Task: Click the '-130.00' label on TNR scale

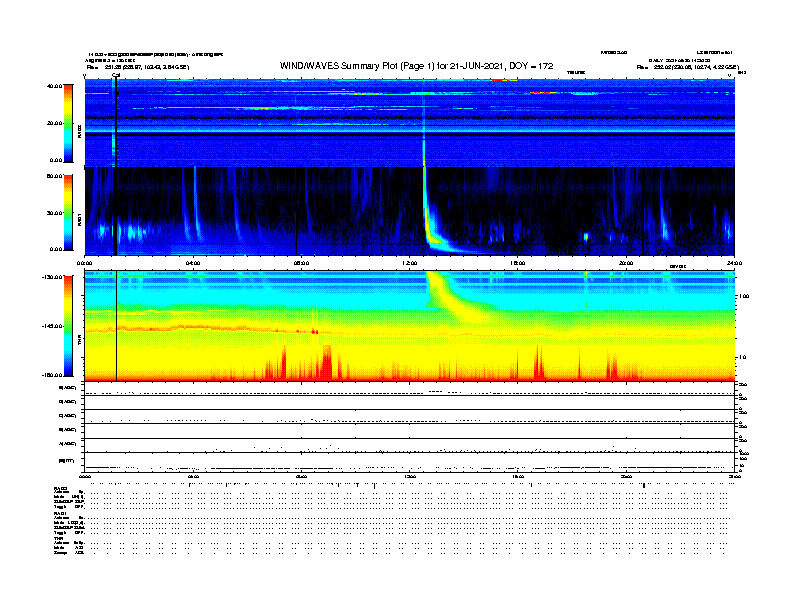Action: [x=52, y=277]
